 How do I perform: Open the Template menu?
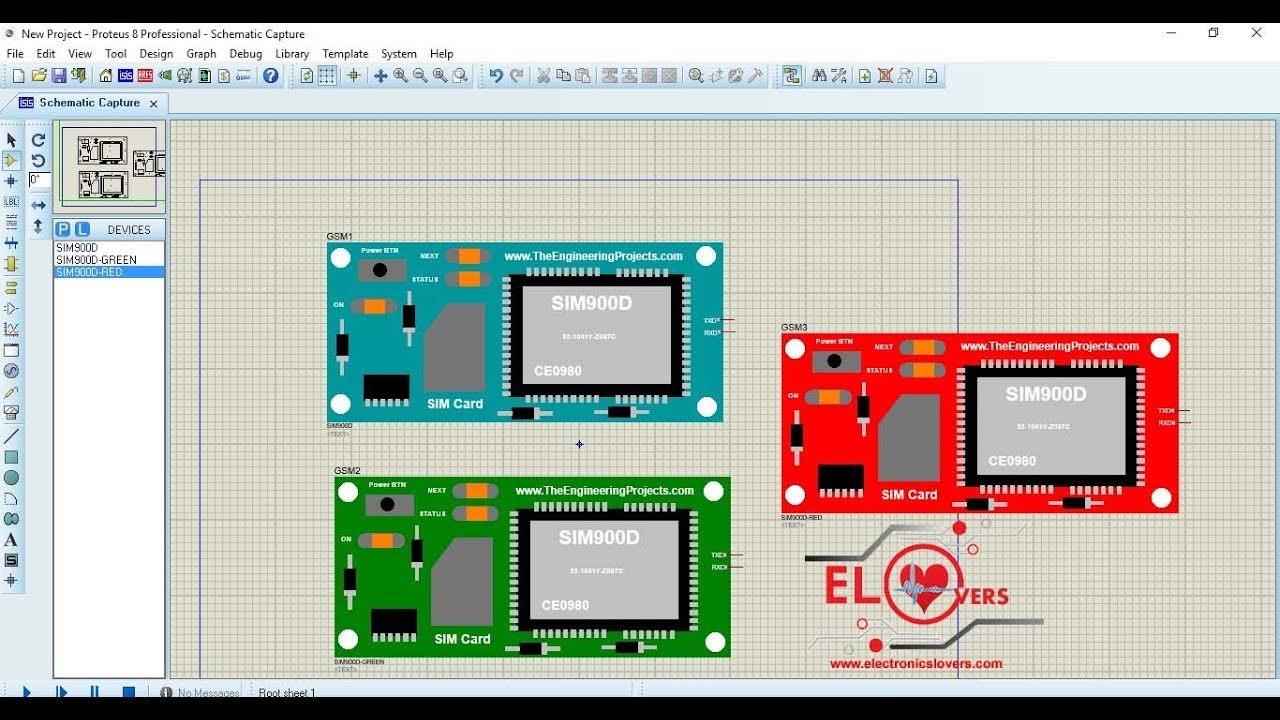(x=345, y=54)
